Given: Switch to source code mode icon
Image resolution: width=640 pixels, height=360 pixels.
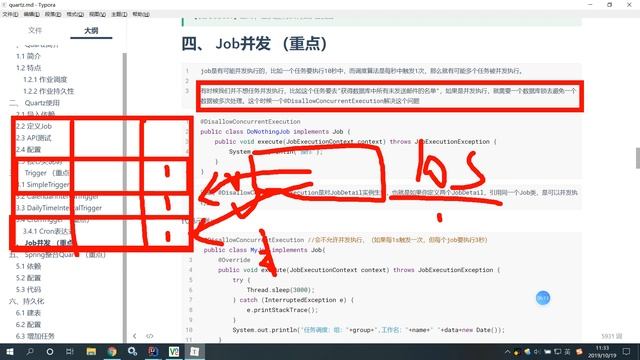Looking at the screenshot, I should click(149, 336).
